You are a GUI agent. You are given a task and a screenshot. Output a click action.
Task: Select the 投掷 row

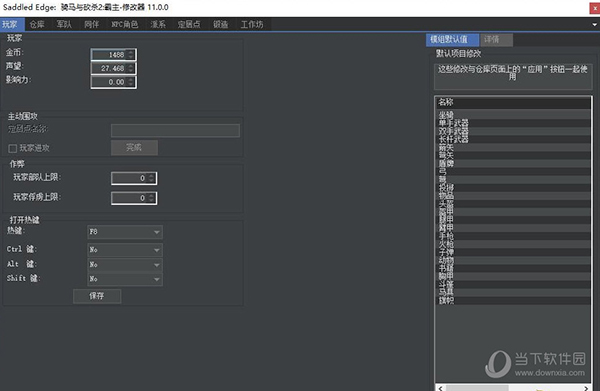click(x=513, y=187)
